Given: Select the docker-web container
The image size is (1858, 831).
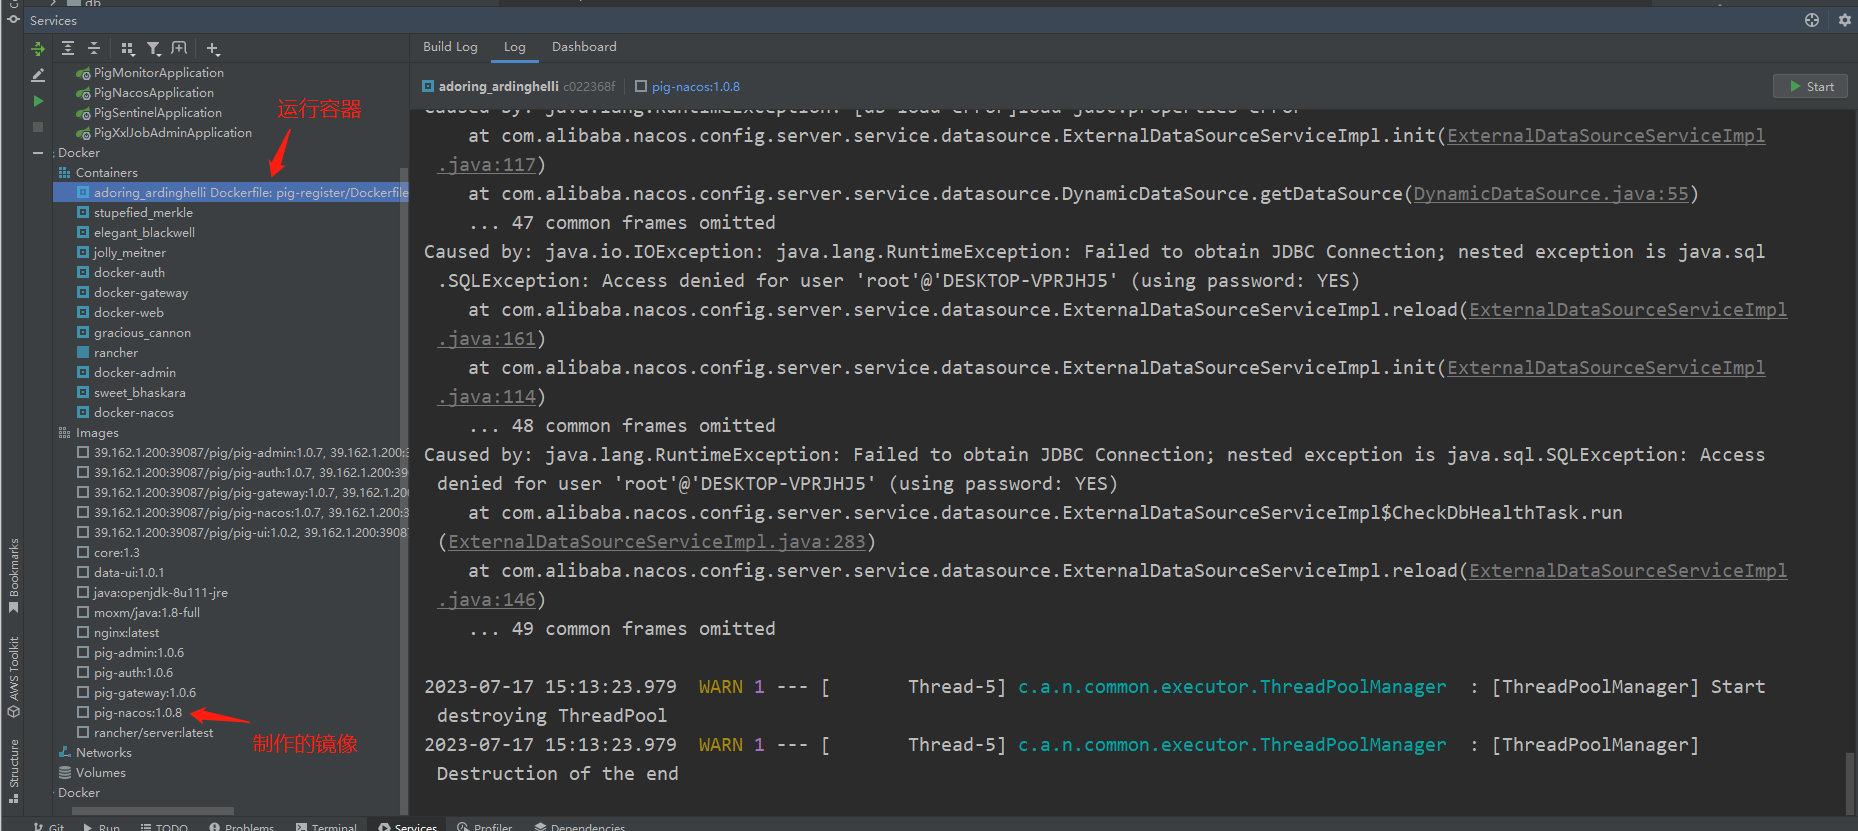Looking at the screenshot, I should 128,313.
